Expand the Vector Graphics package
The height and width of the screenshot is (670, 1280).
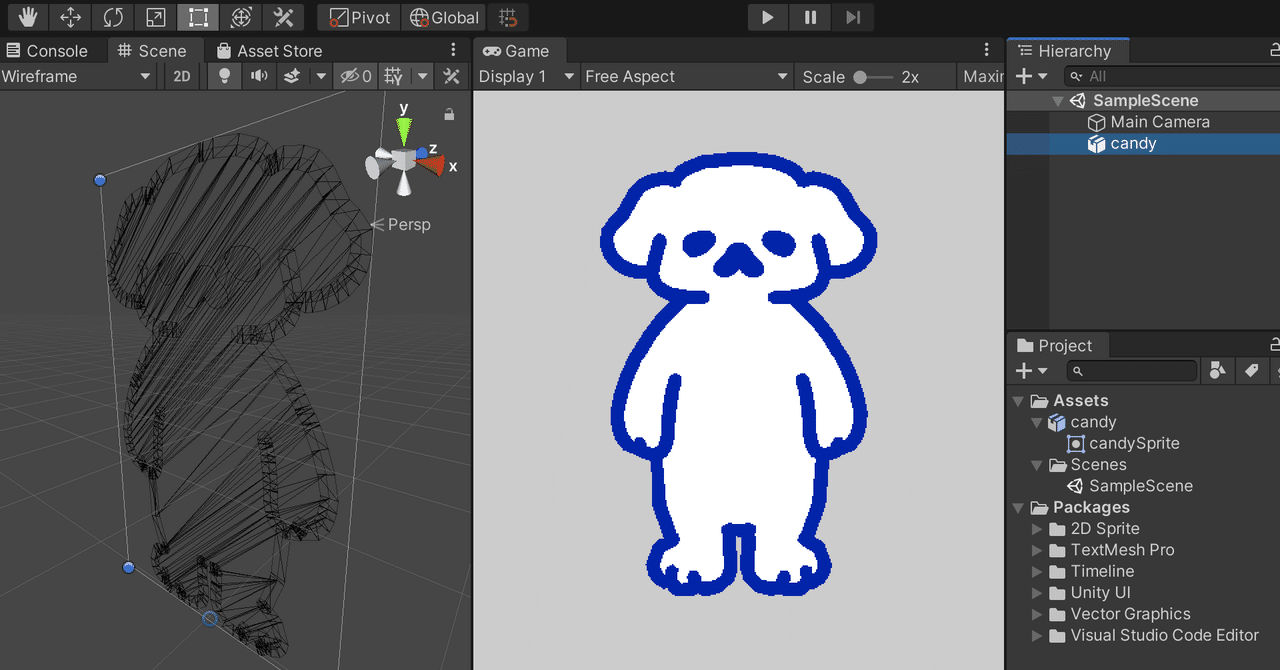click(1037, 614)
